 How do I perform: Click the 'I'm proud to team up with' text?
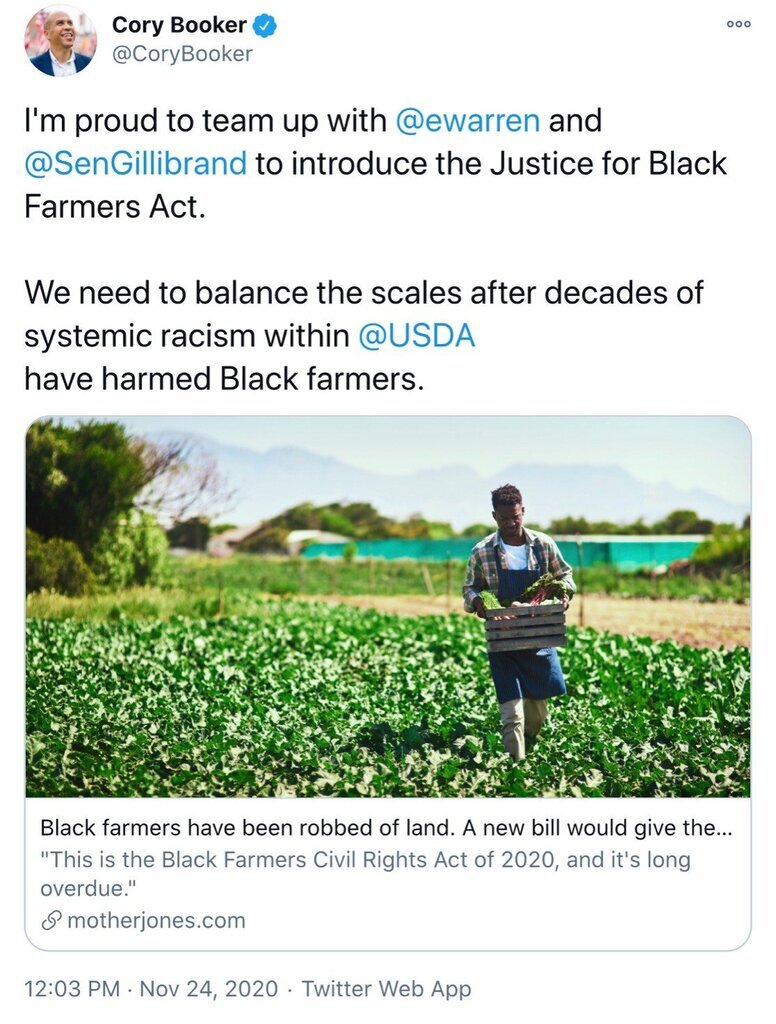[205, 121]
